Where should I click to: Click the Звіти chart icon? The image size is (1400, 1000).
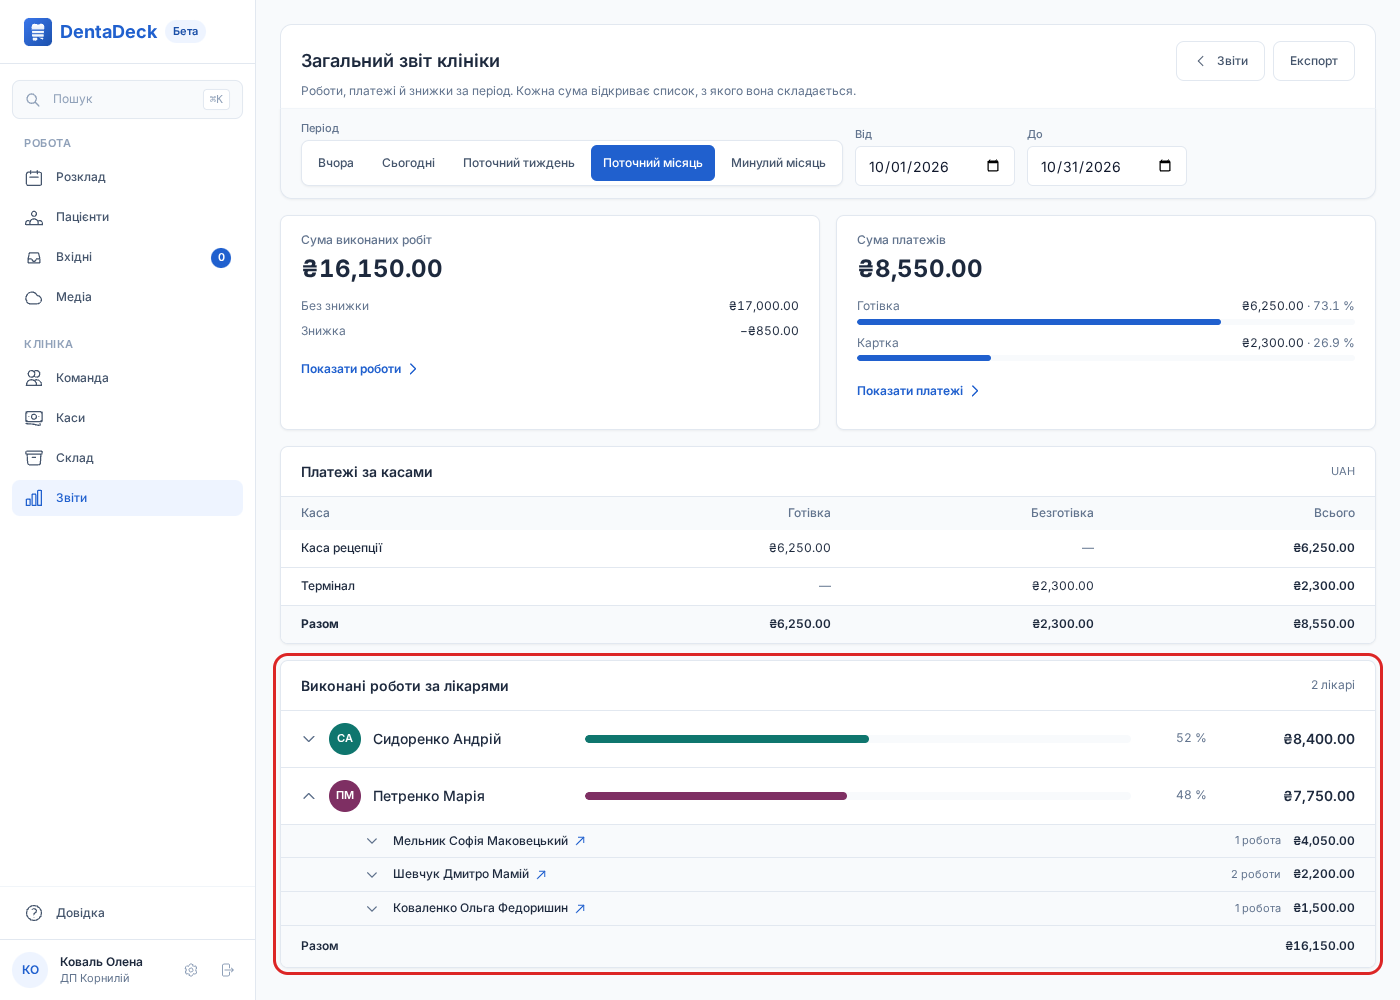(x=34, y=498)
